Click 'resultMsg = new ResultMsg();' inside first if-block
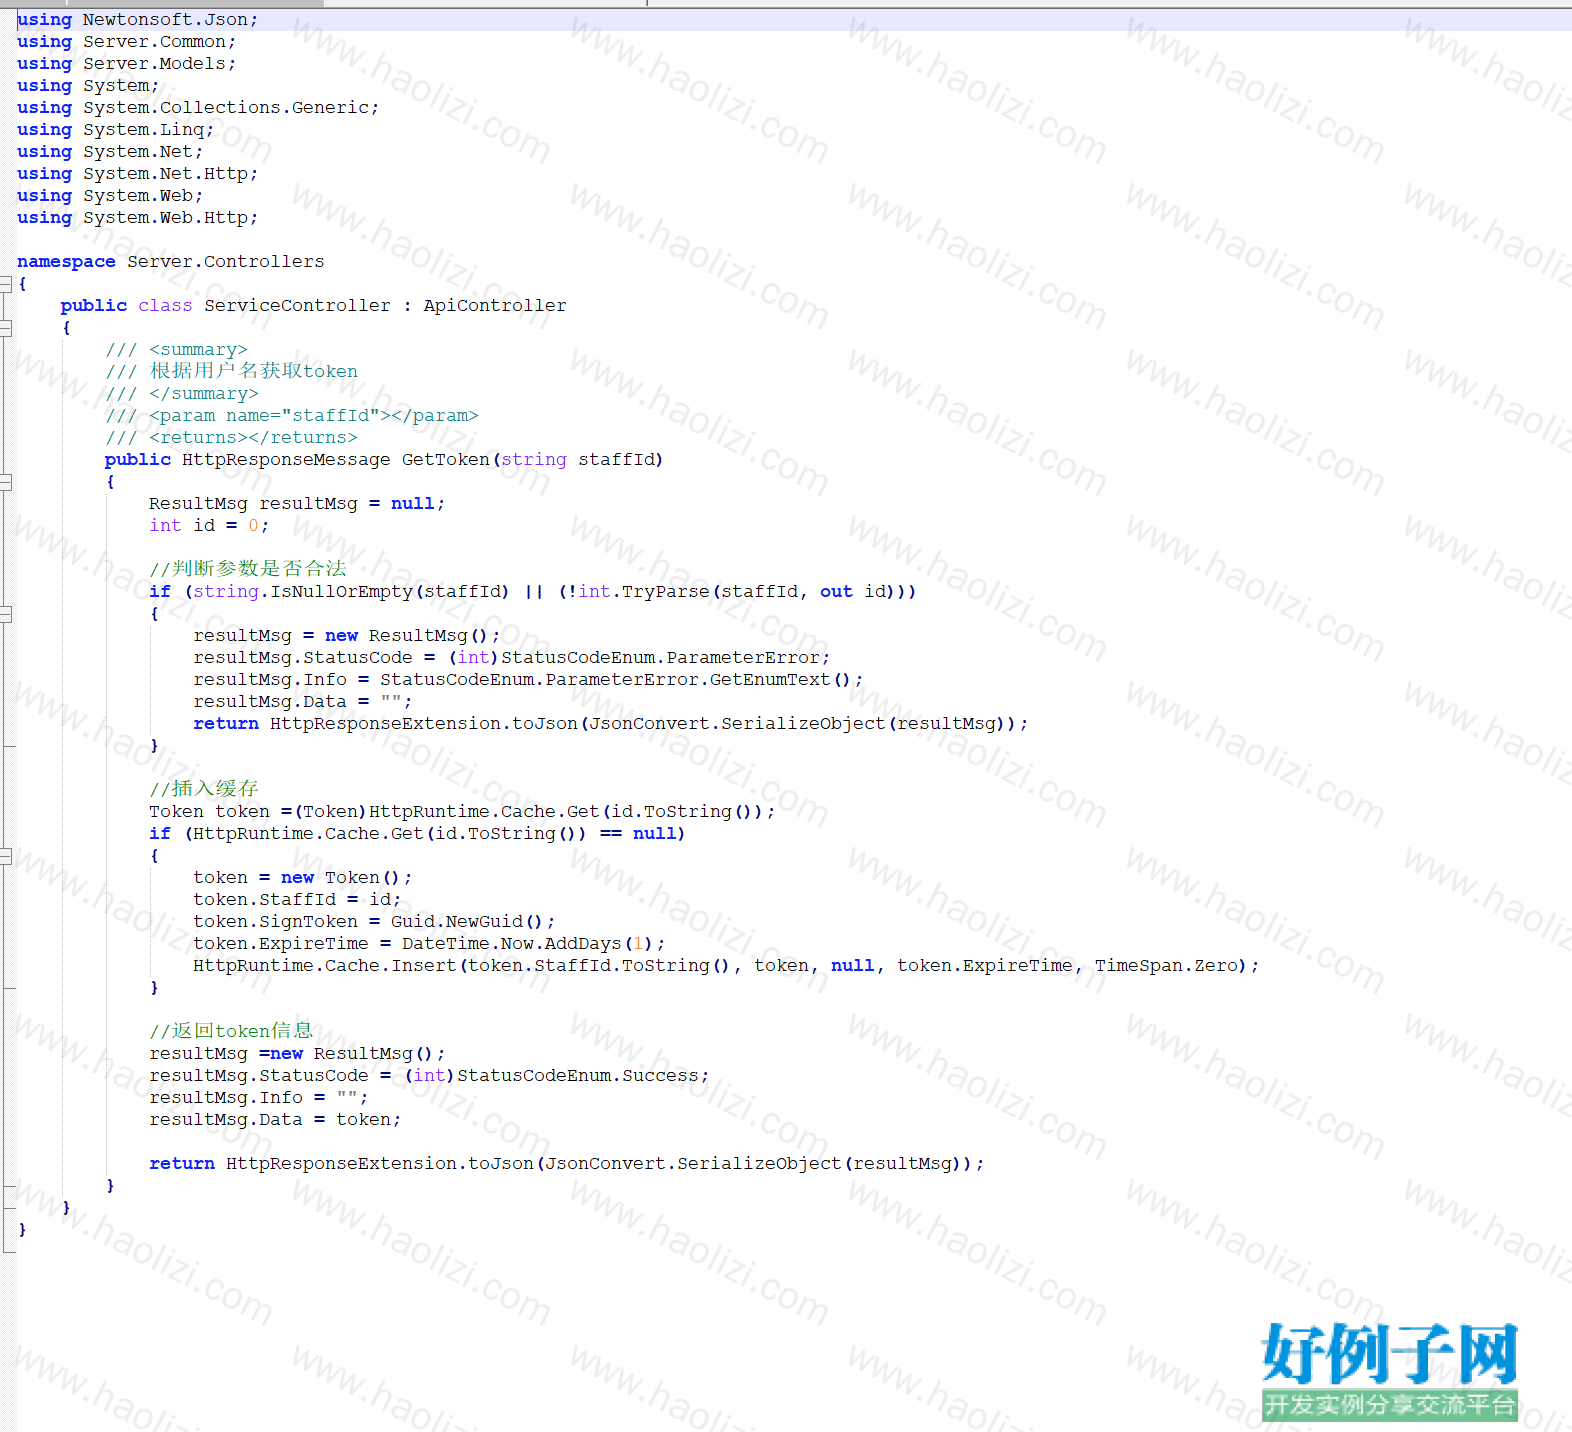1572x1432 pixels. pos(346,635)
